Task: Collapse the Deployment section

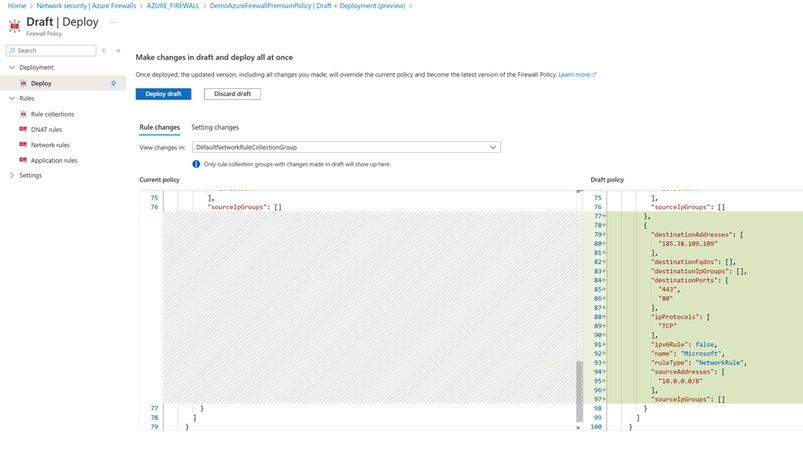Action: (x=12, y=67)
